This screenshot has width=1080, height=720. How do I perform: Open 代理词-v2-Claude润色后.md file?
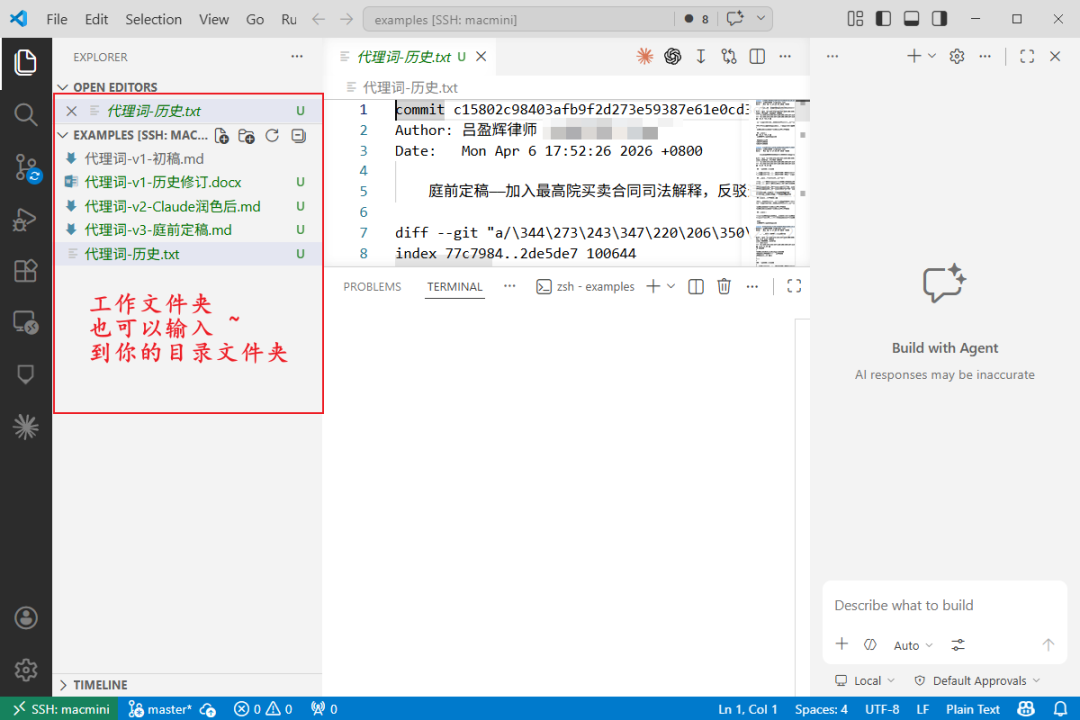point(187,207)
